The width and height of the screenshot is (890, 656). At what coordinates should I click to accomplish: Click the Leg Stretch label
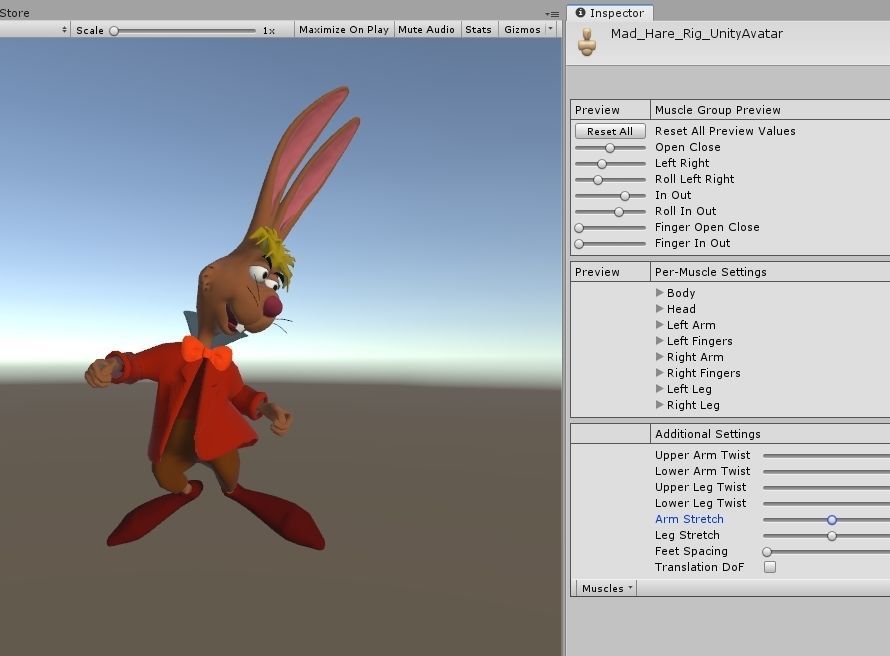click(687, 535)
